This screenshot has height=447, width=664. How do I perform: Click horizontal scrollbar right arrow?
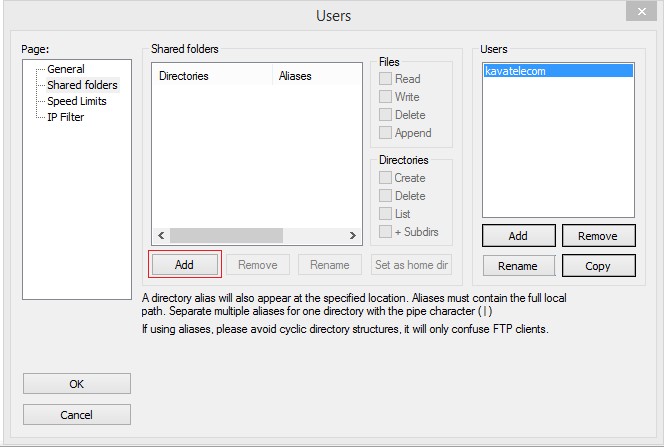tap(353, 235)
